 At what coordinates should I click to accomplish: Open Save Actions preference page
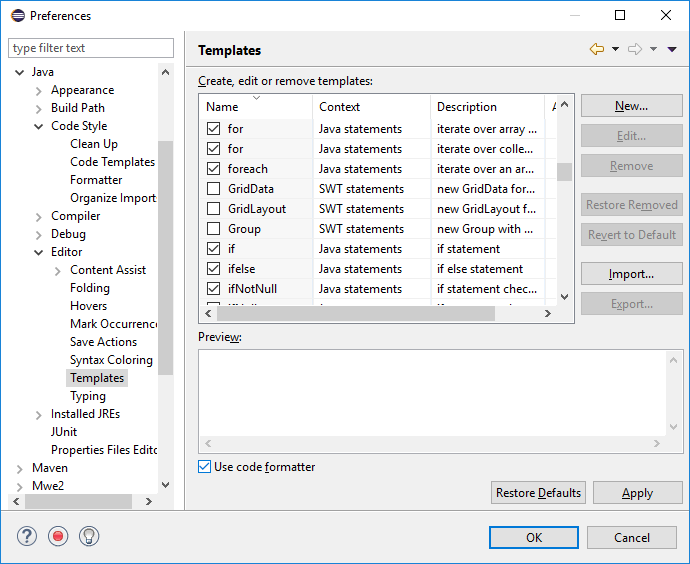coord(103,342)
